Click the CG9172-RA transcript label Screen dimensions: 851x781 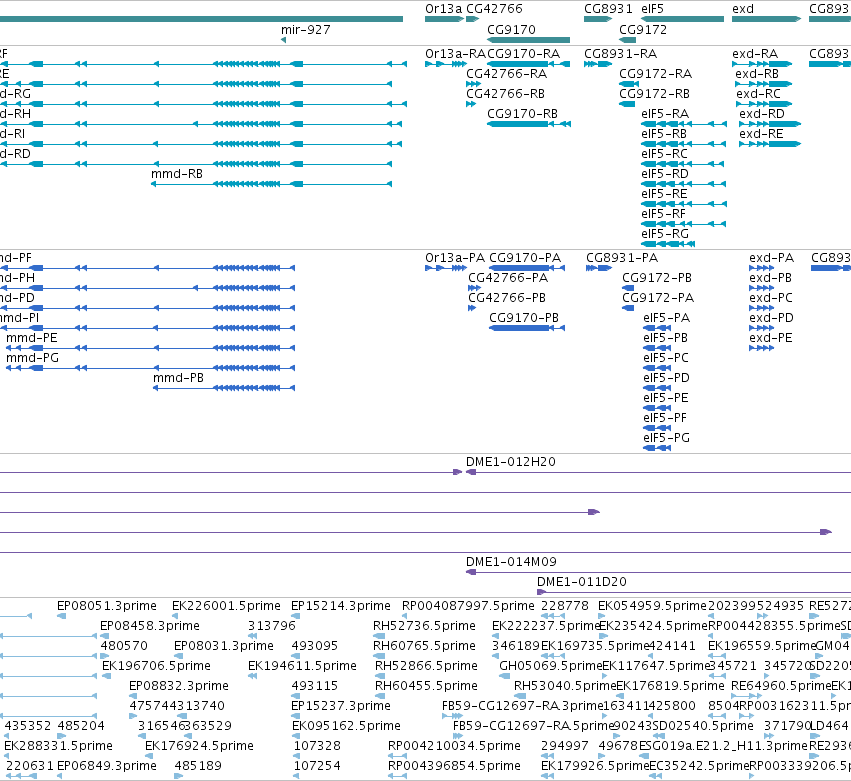[656, 74]
